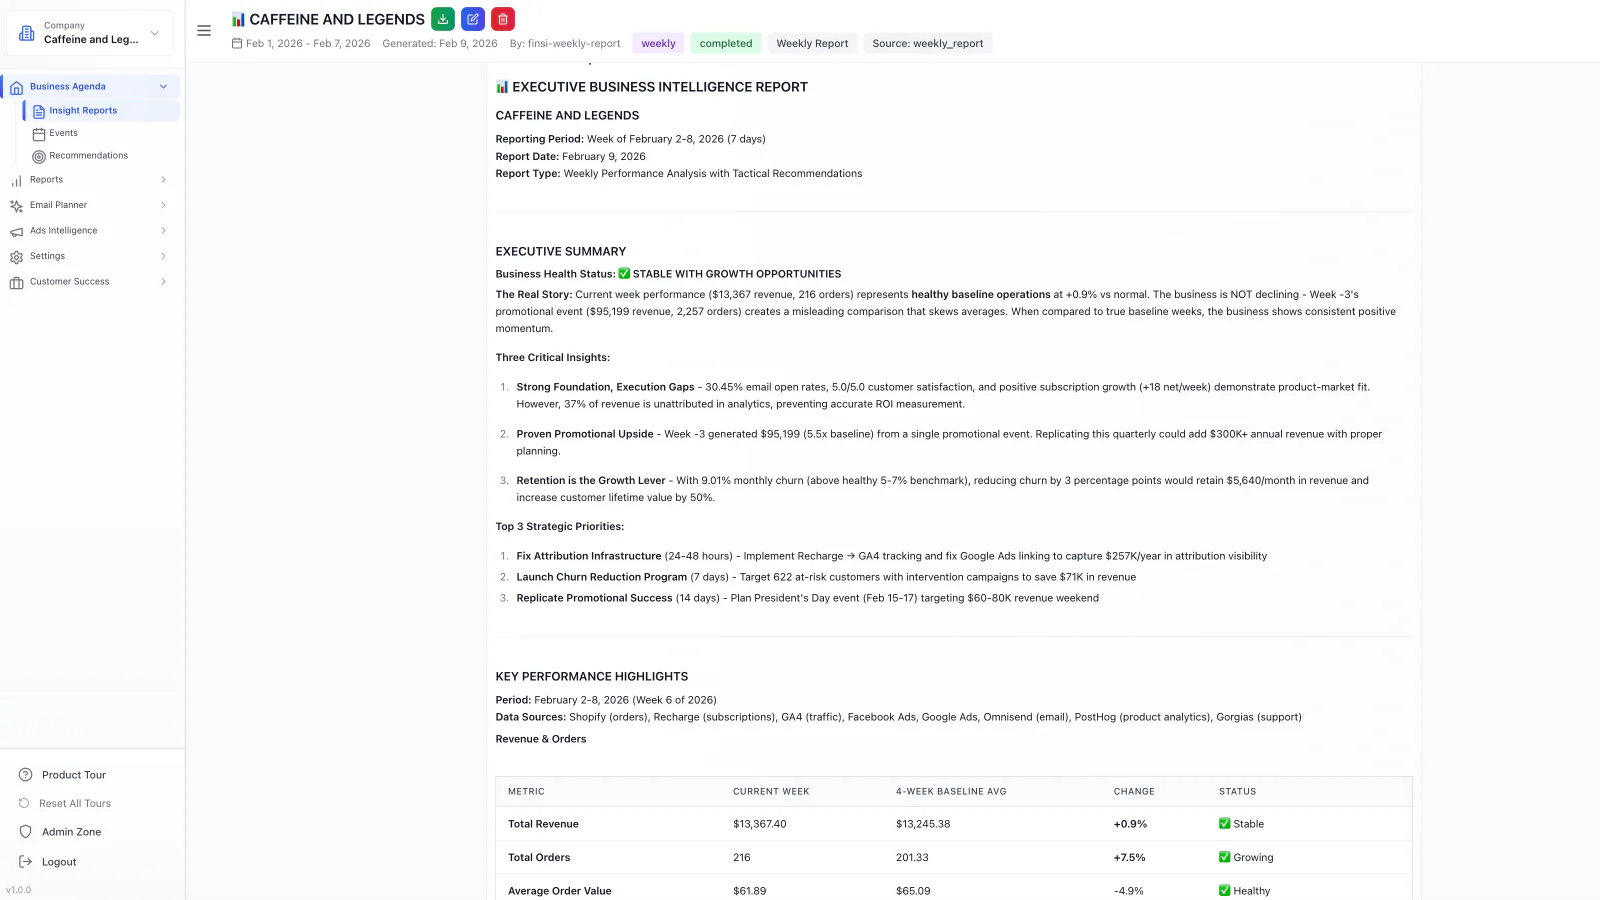Click the $65.09 baseline average value
The image size is (1600, 900).
tap(913, 891)
